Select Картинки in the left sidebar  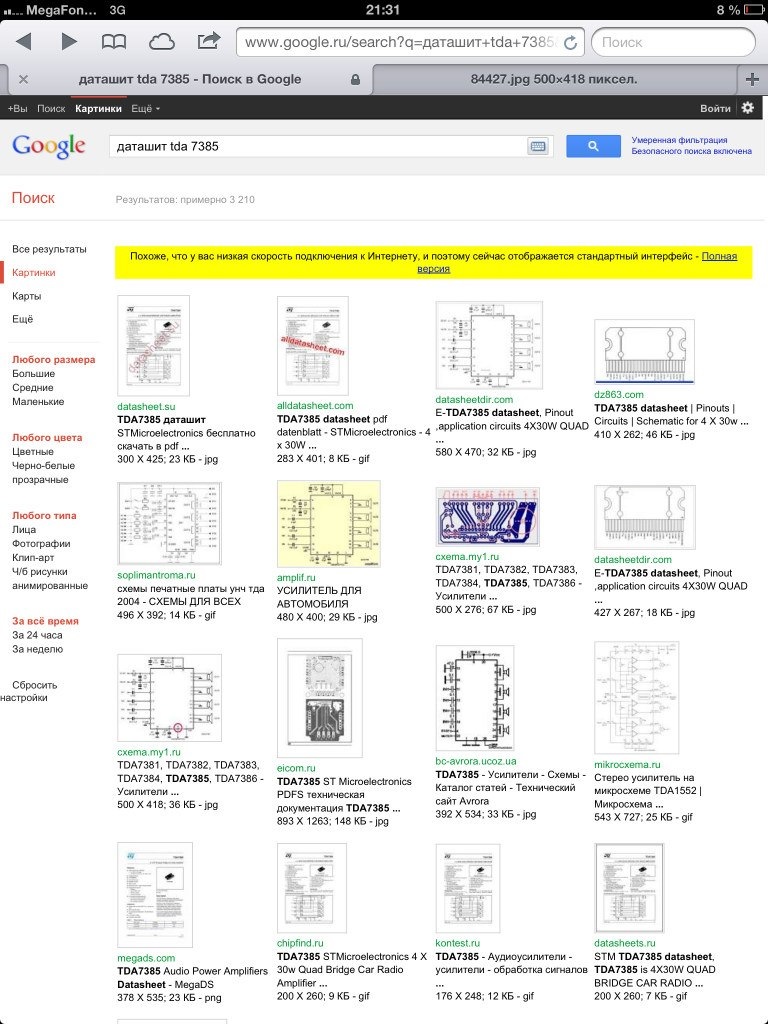[33, 272]
